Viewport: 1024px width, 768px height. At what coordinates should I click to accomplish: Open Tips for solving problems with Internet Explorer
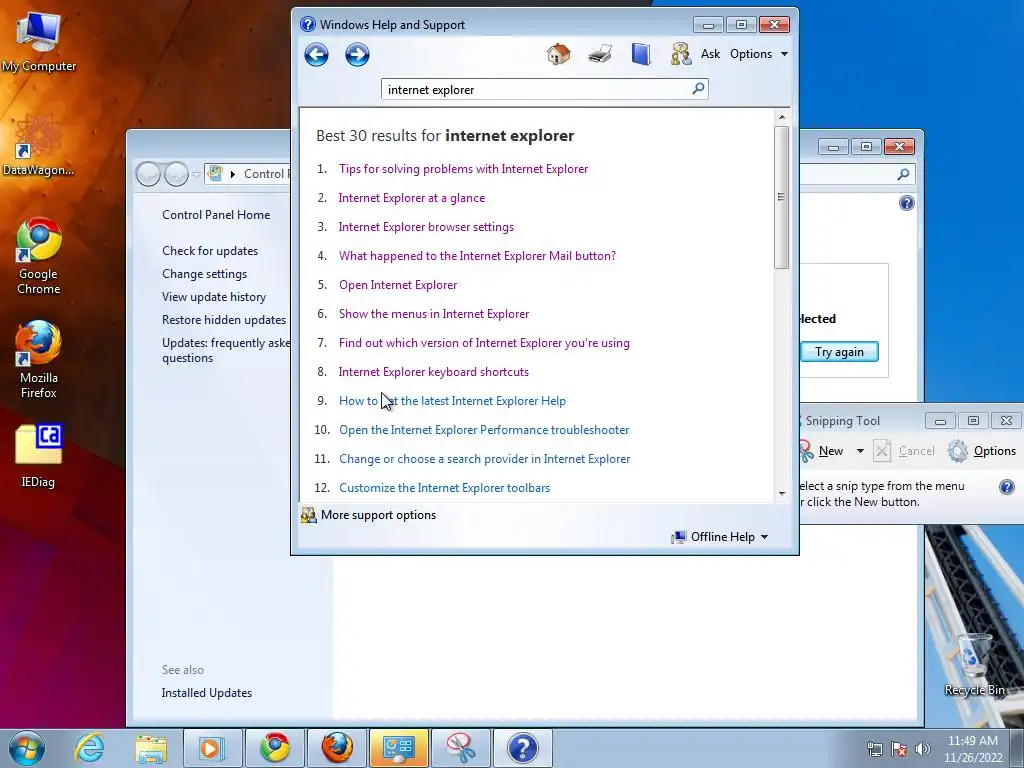(x=463, y=168)
